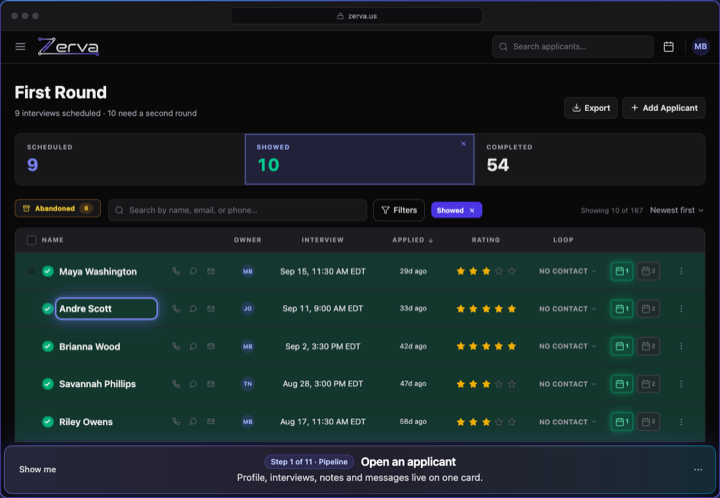Select the COMPLETED 54 stat card
The width and height of the screenshot is (720, 498).
pos(590,159)
